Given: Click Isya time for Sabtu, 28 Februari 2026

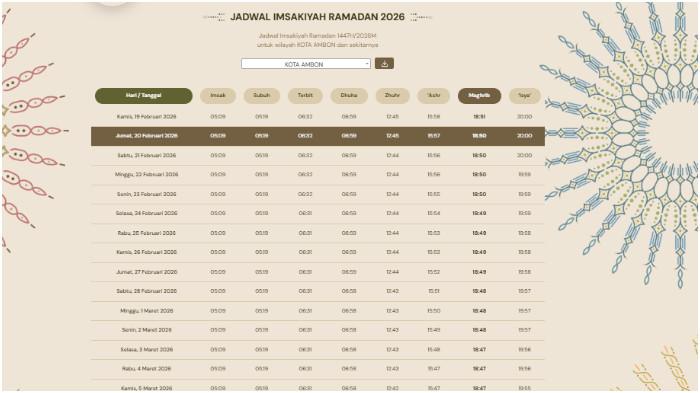Looking at the screenshot, I should click(525, 291).
